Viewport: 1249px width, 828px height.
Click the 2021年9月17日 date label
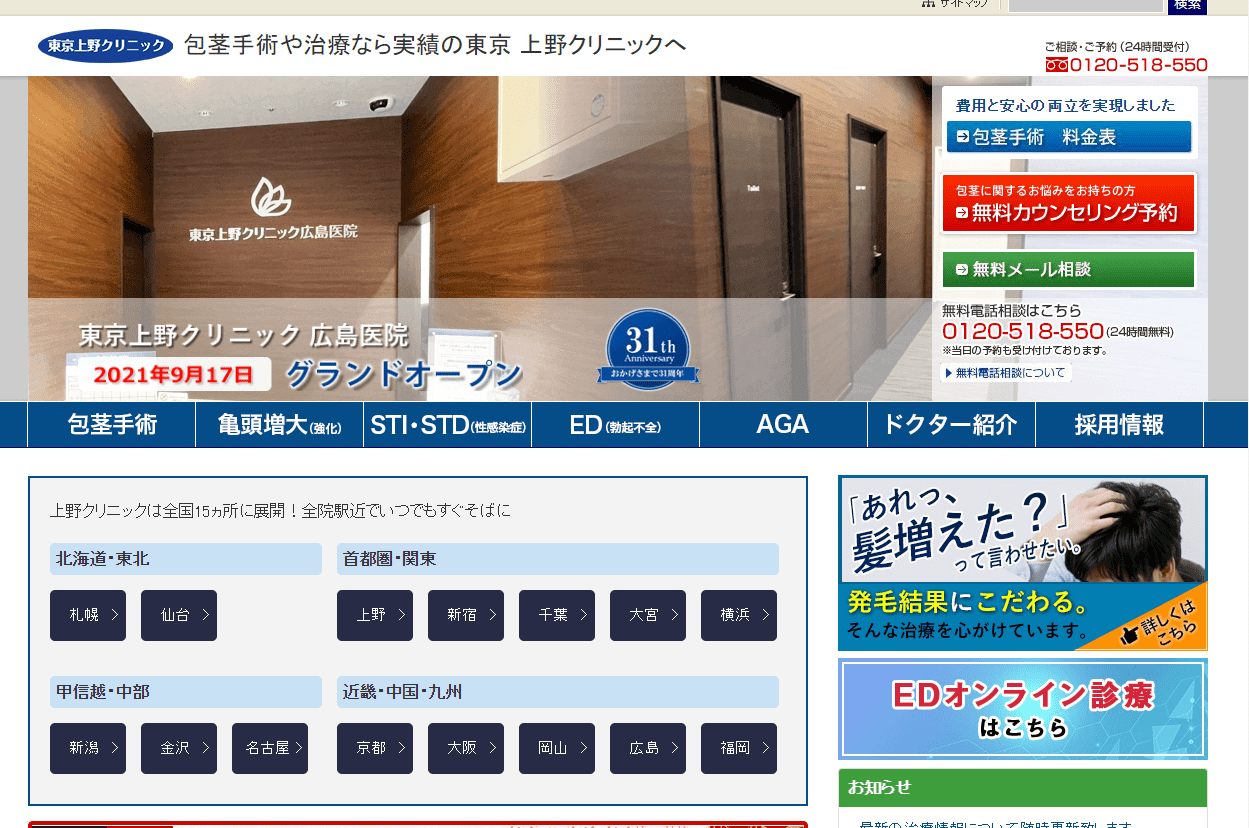click(173, 374)
